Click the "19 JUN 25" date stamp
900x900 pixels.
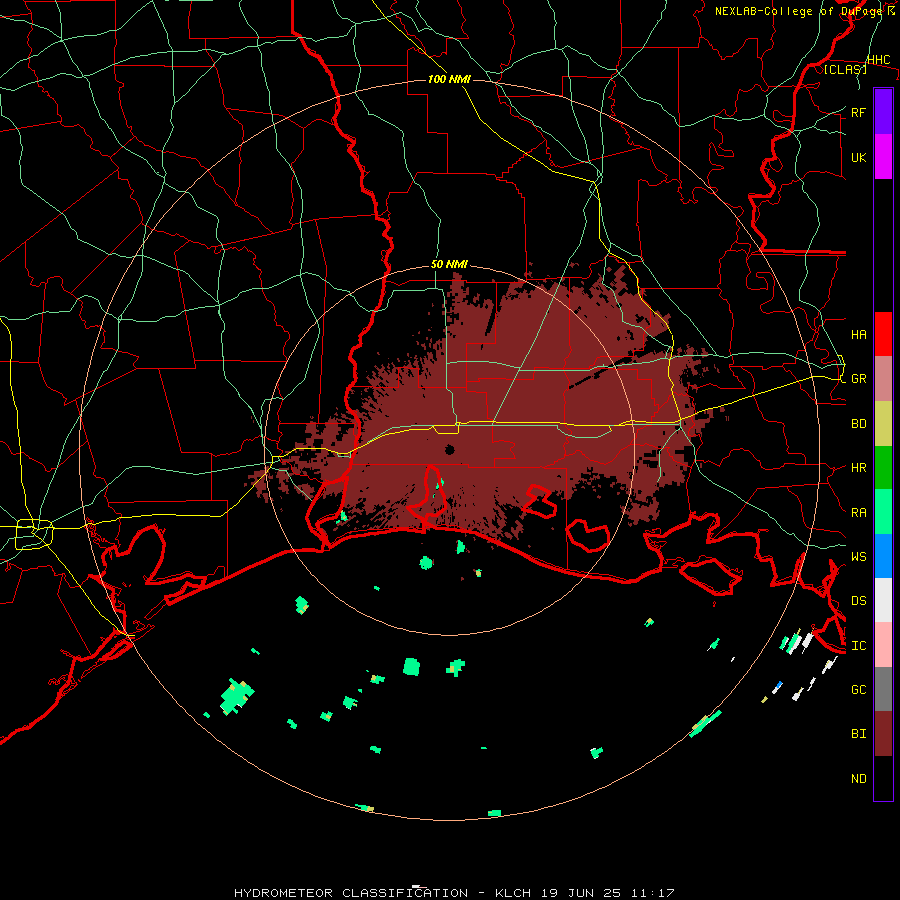582,893
